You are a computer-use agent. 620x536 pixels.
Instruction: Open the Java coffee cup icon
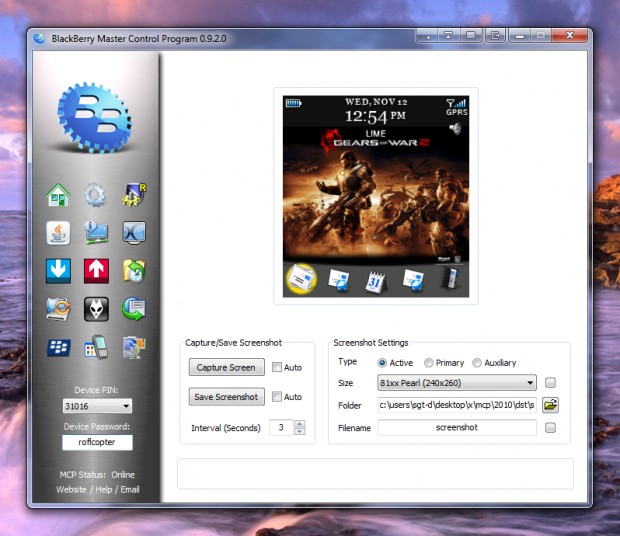(x=59, y=233)
